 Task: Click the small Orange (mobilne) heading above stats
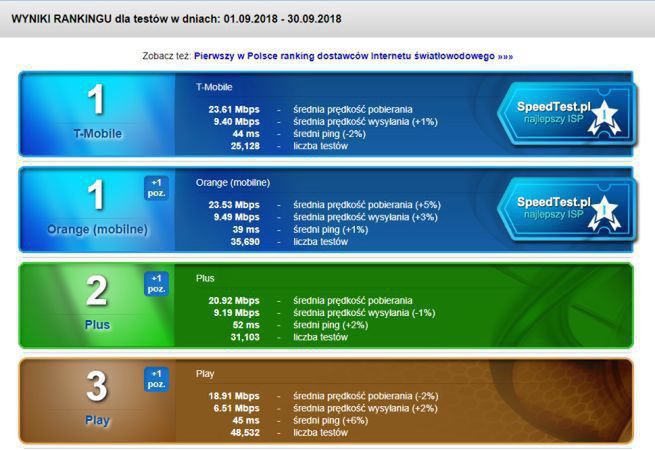click(x=233, y=183)
